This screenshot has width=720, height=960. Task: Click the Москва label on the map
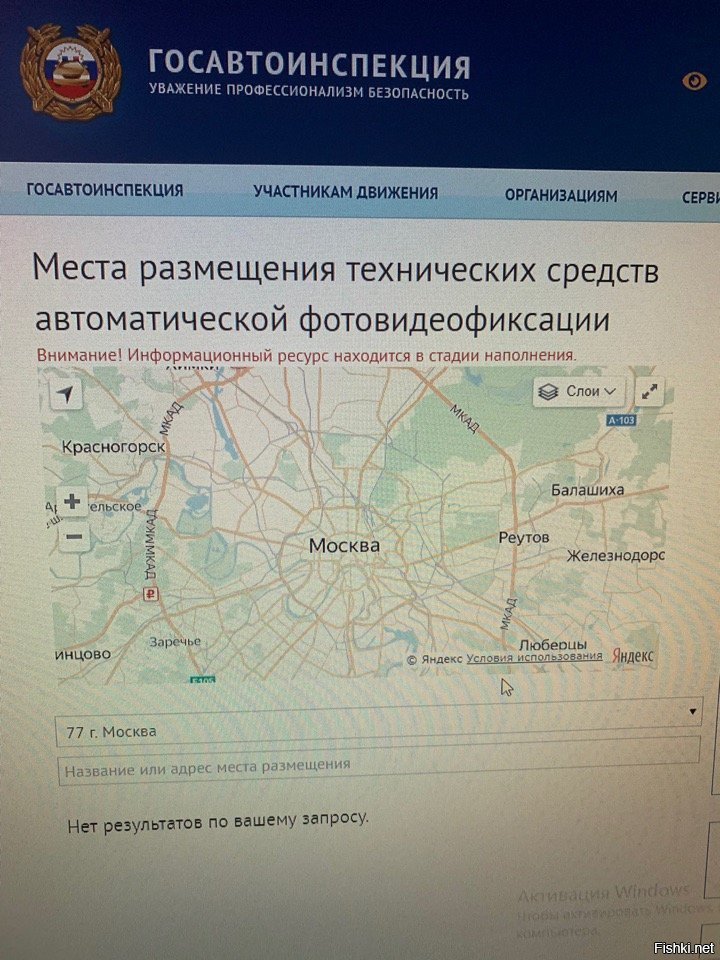344,546
